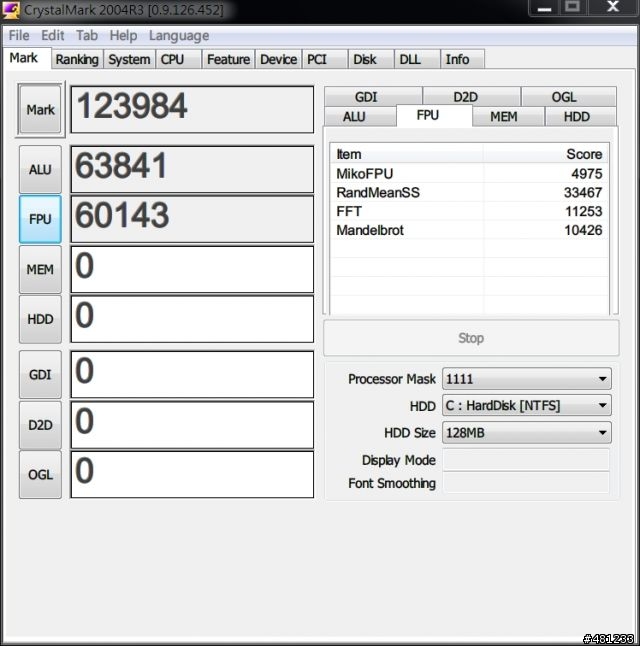Stop the running benchmark

tap(471, 338)
